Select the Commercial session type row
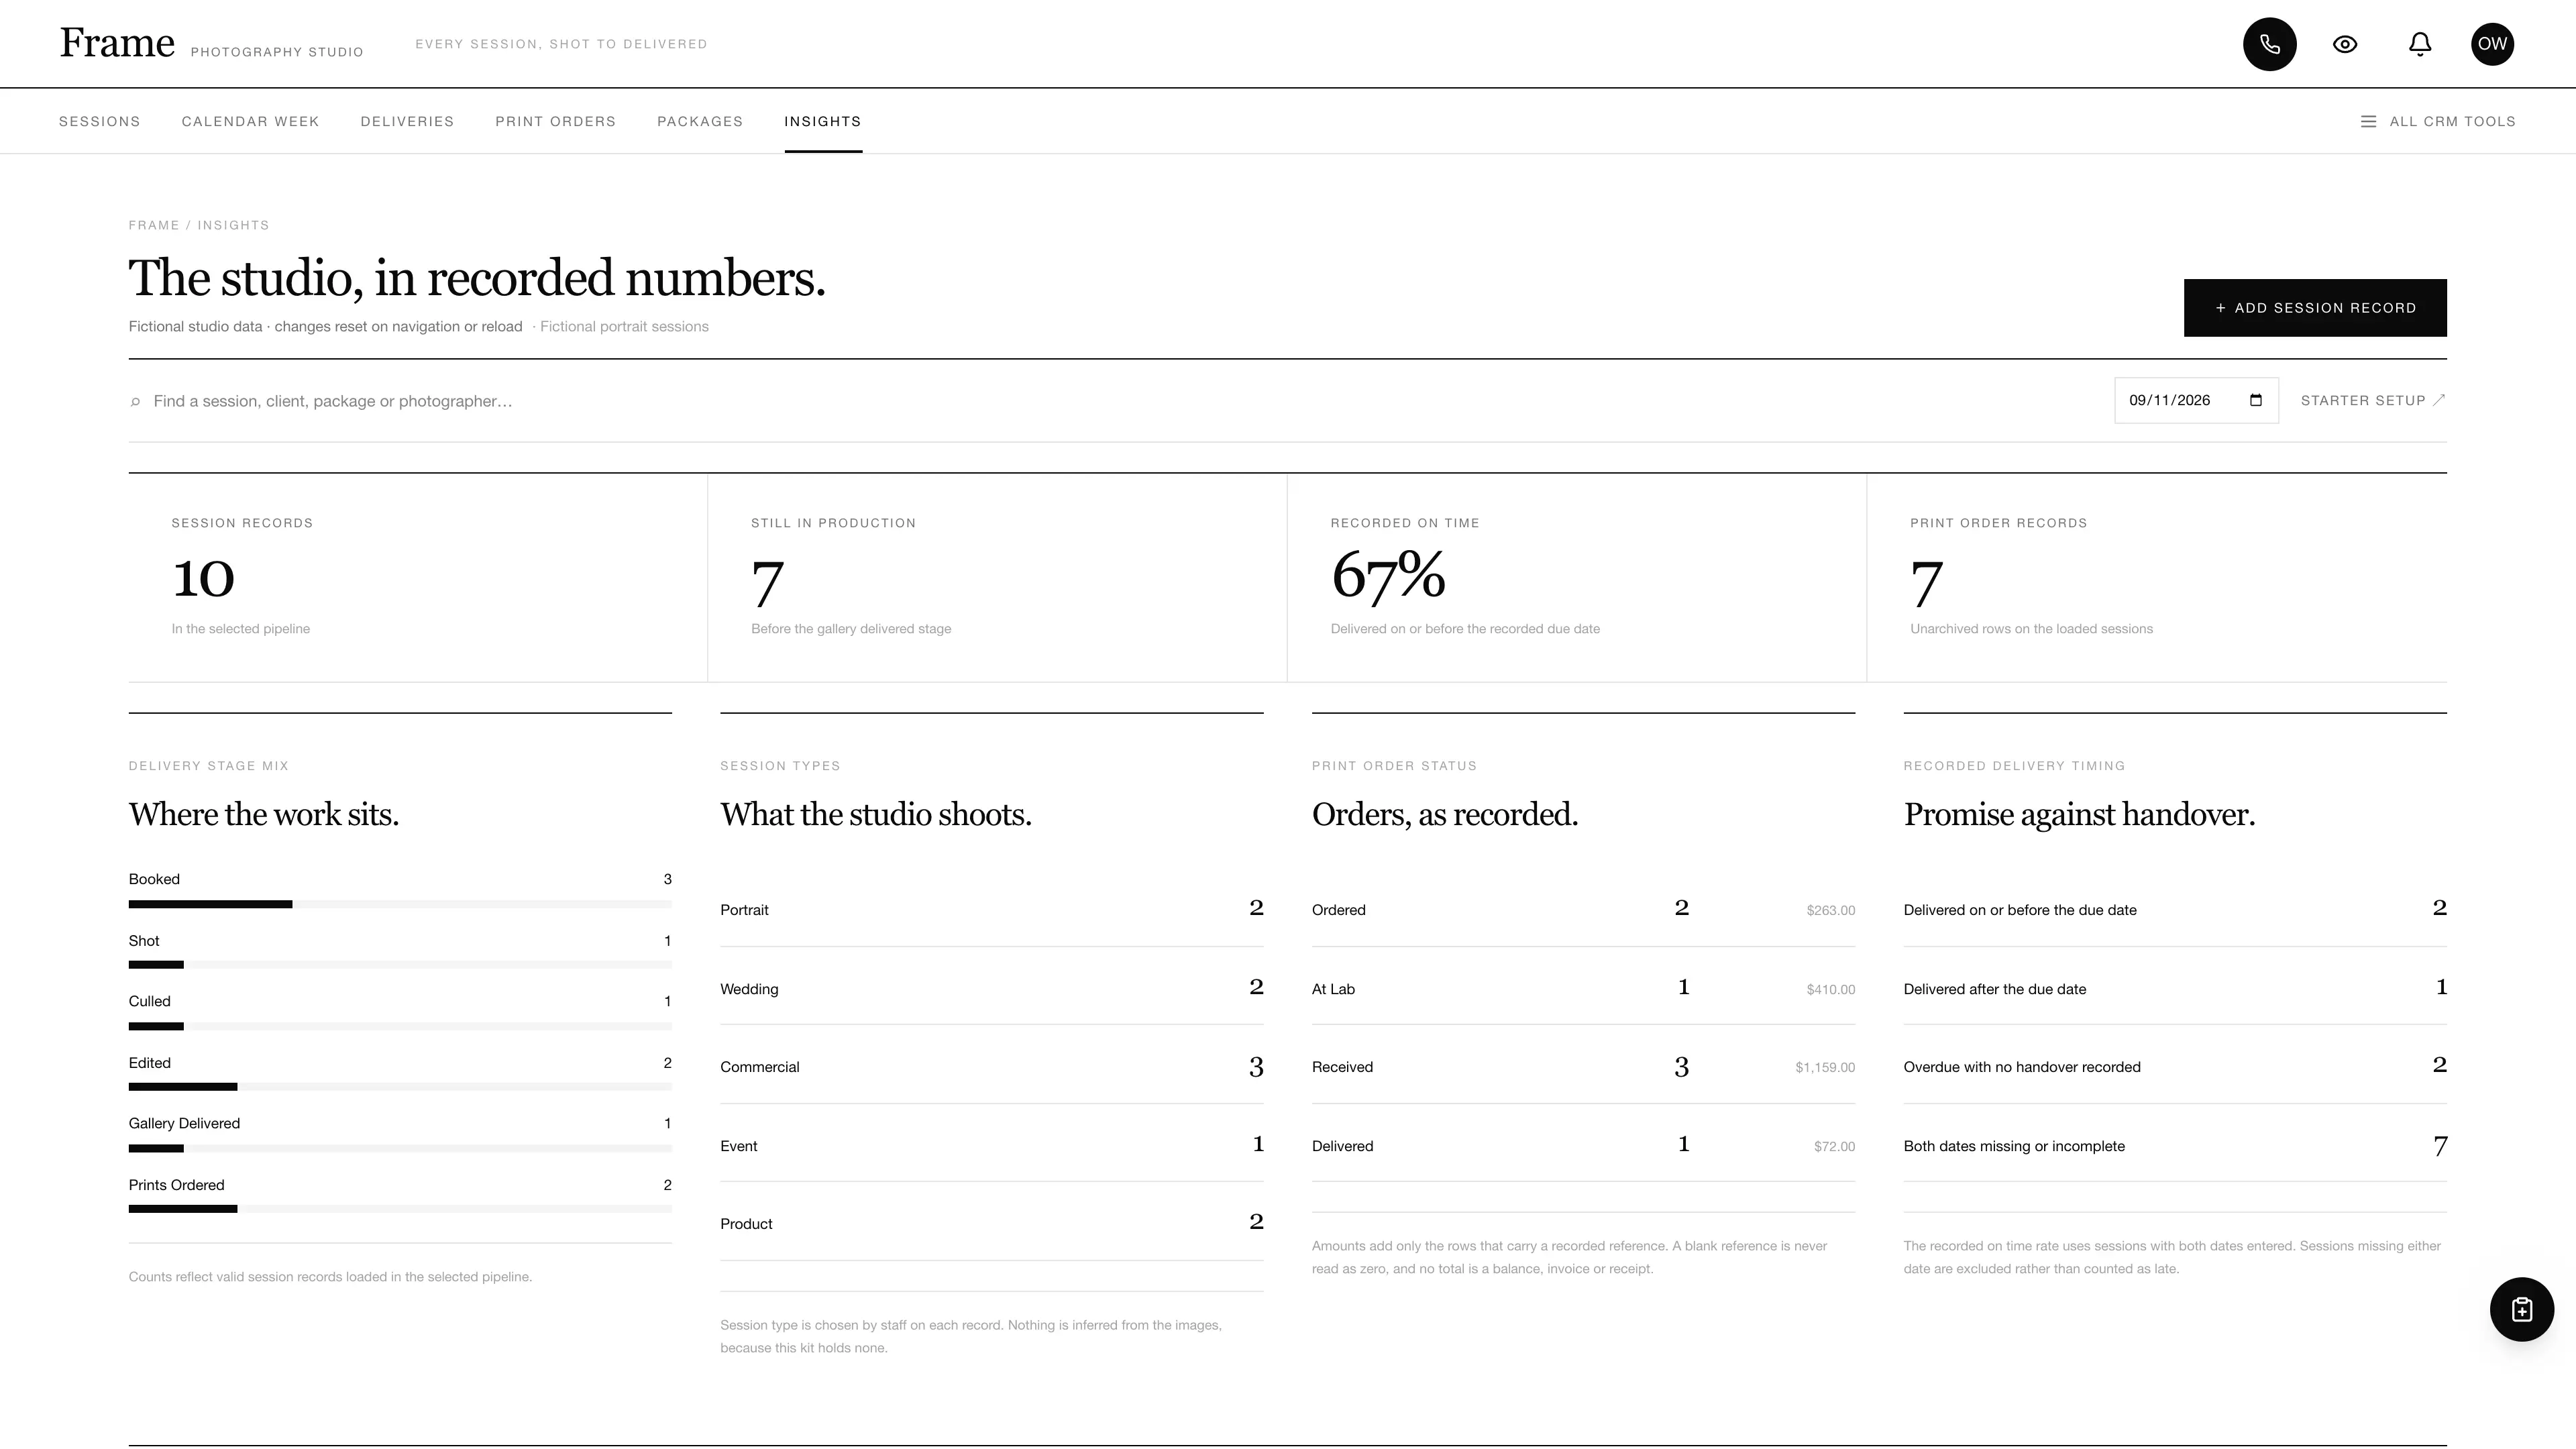Viewport: 2576px width, 1449px height. click(992, 1066)
